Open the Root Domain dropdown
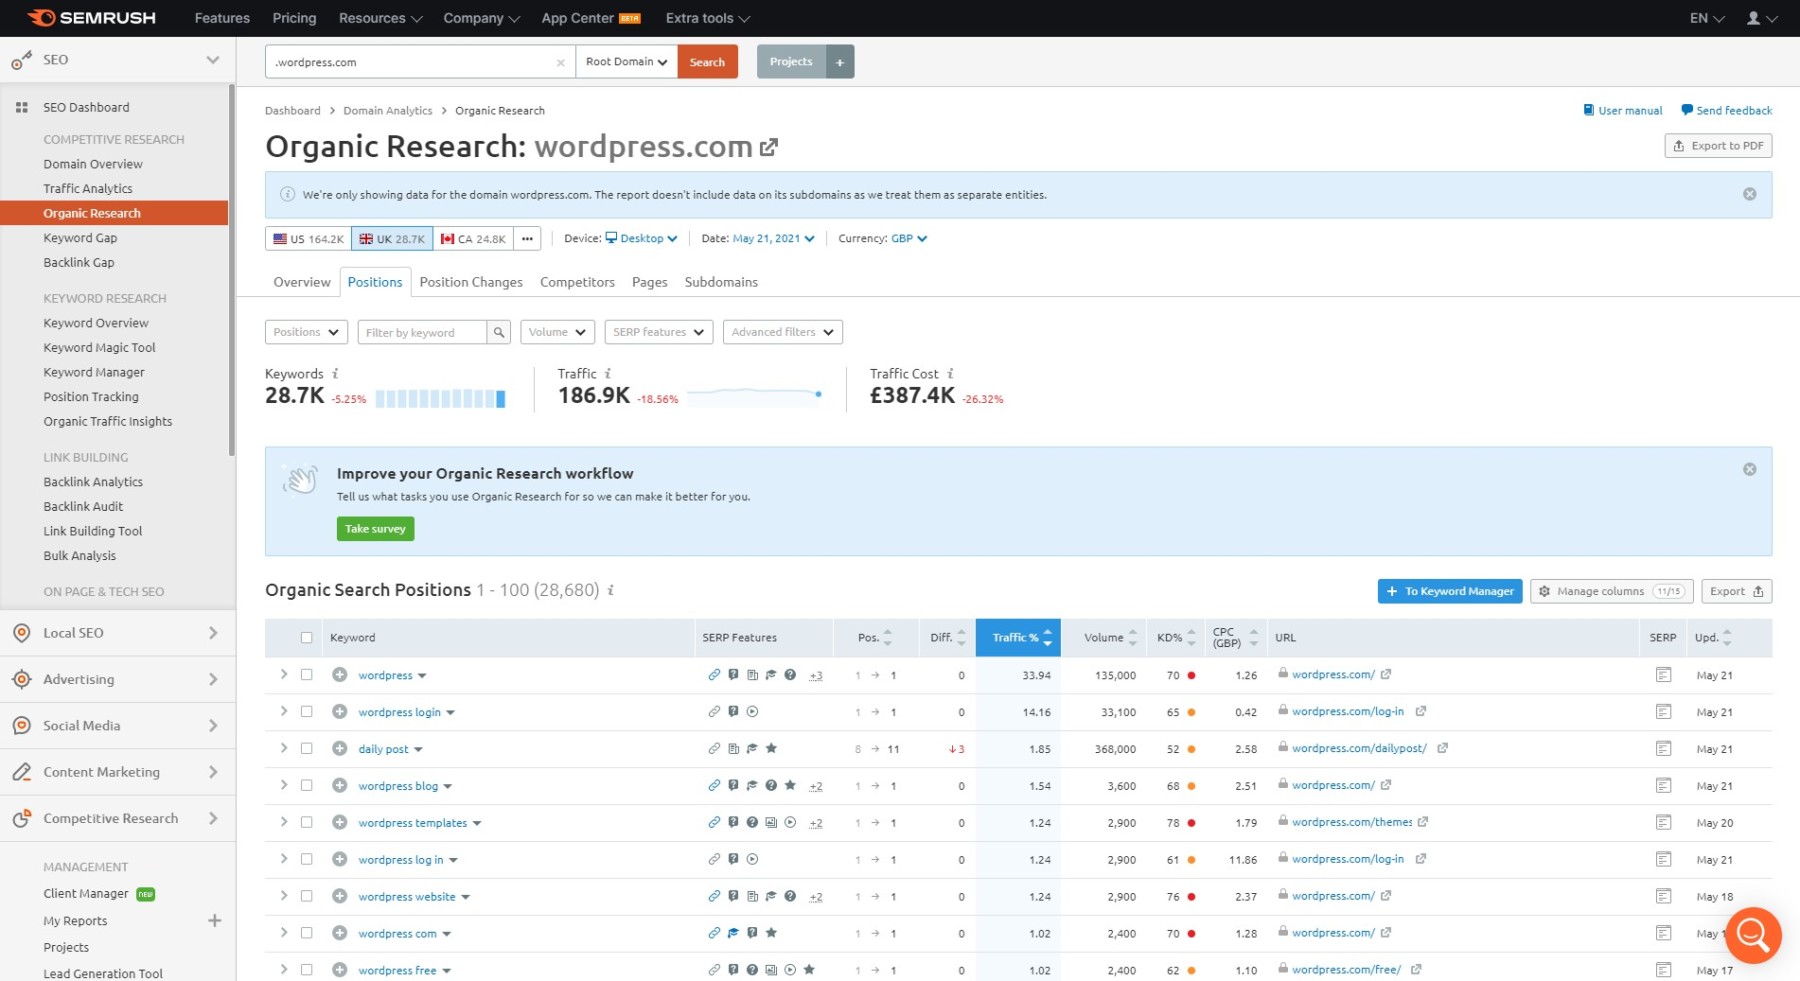The height and width of the screenshot is (981, 1800). tap(626, 62)
